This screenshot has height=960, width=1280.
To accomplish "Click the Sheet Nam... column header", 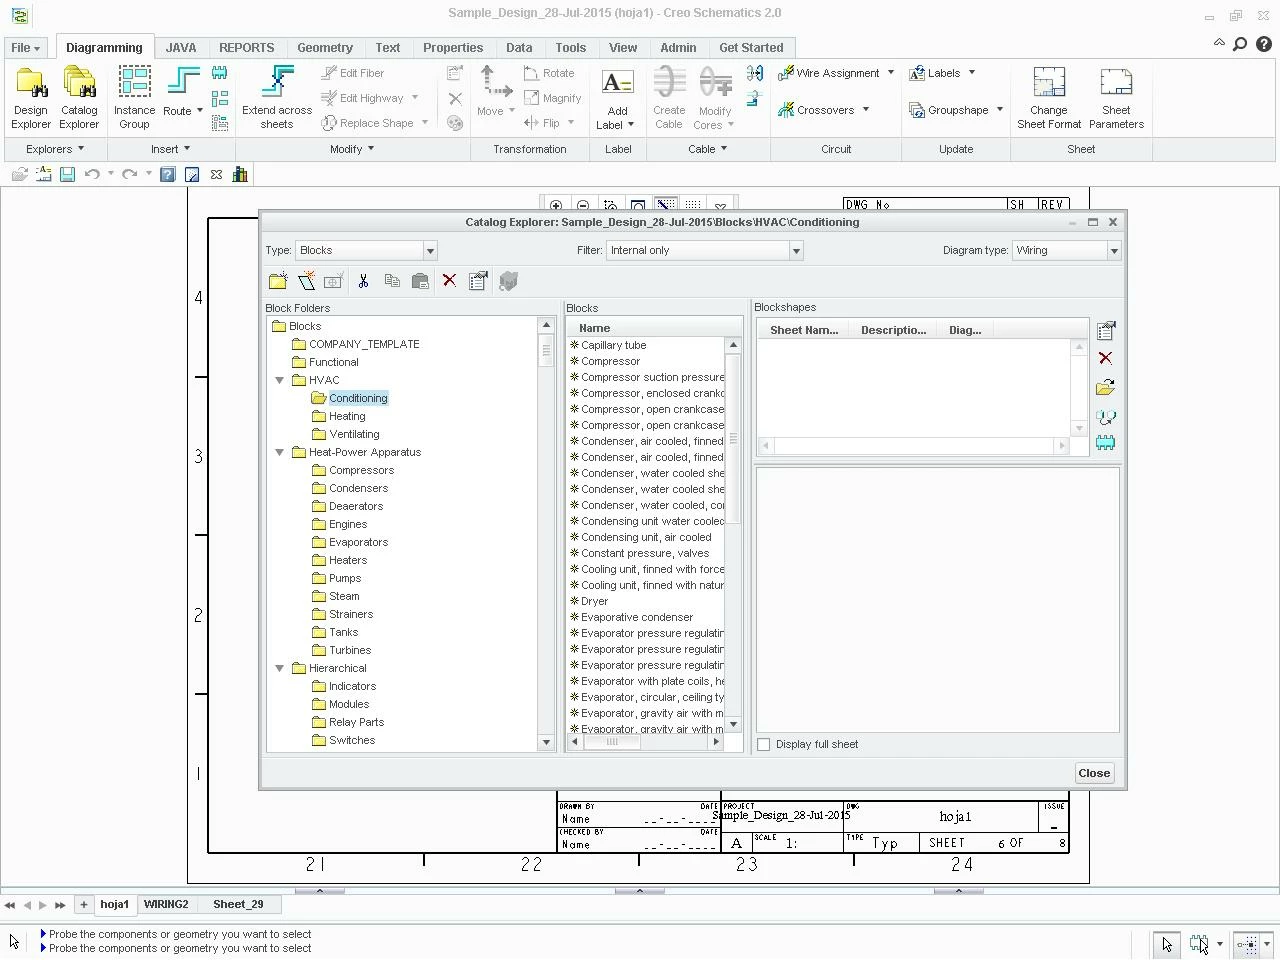I will [804, 330].
